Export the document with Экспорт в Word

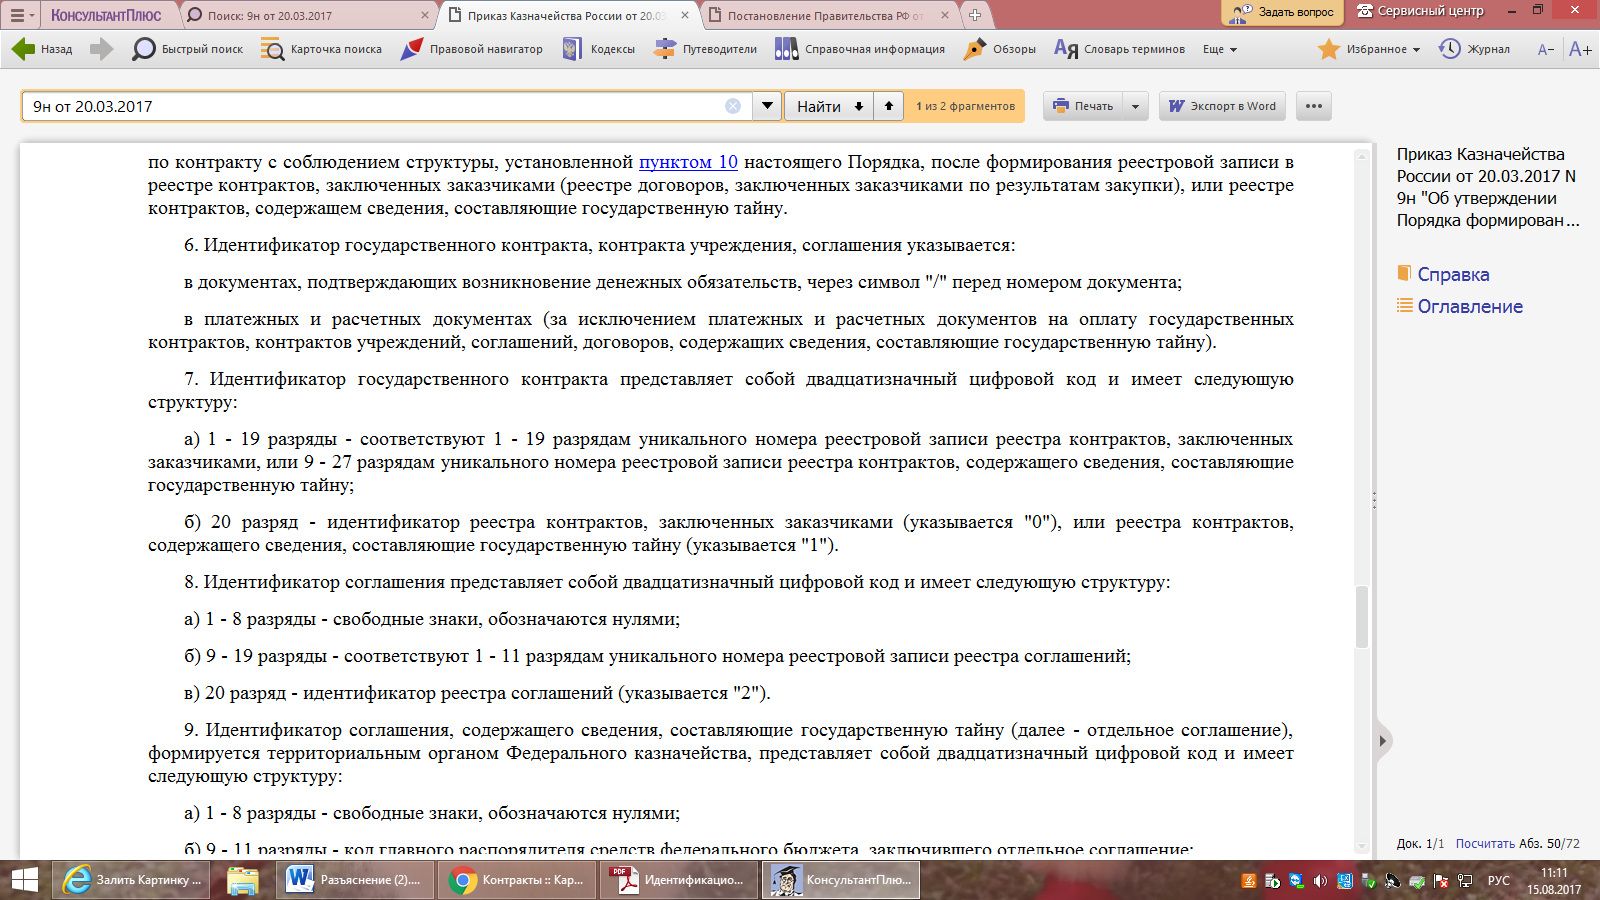[1222, 106]
